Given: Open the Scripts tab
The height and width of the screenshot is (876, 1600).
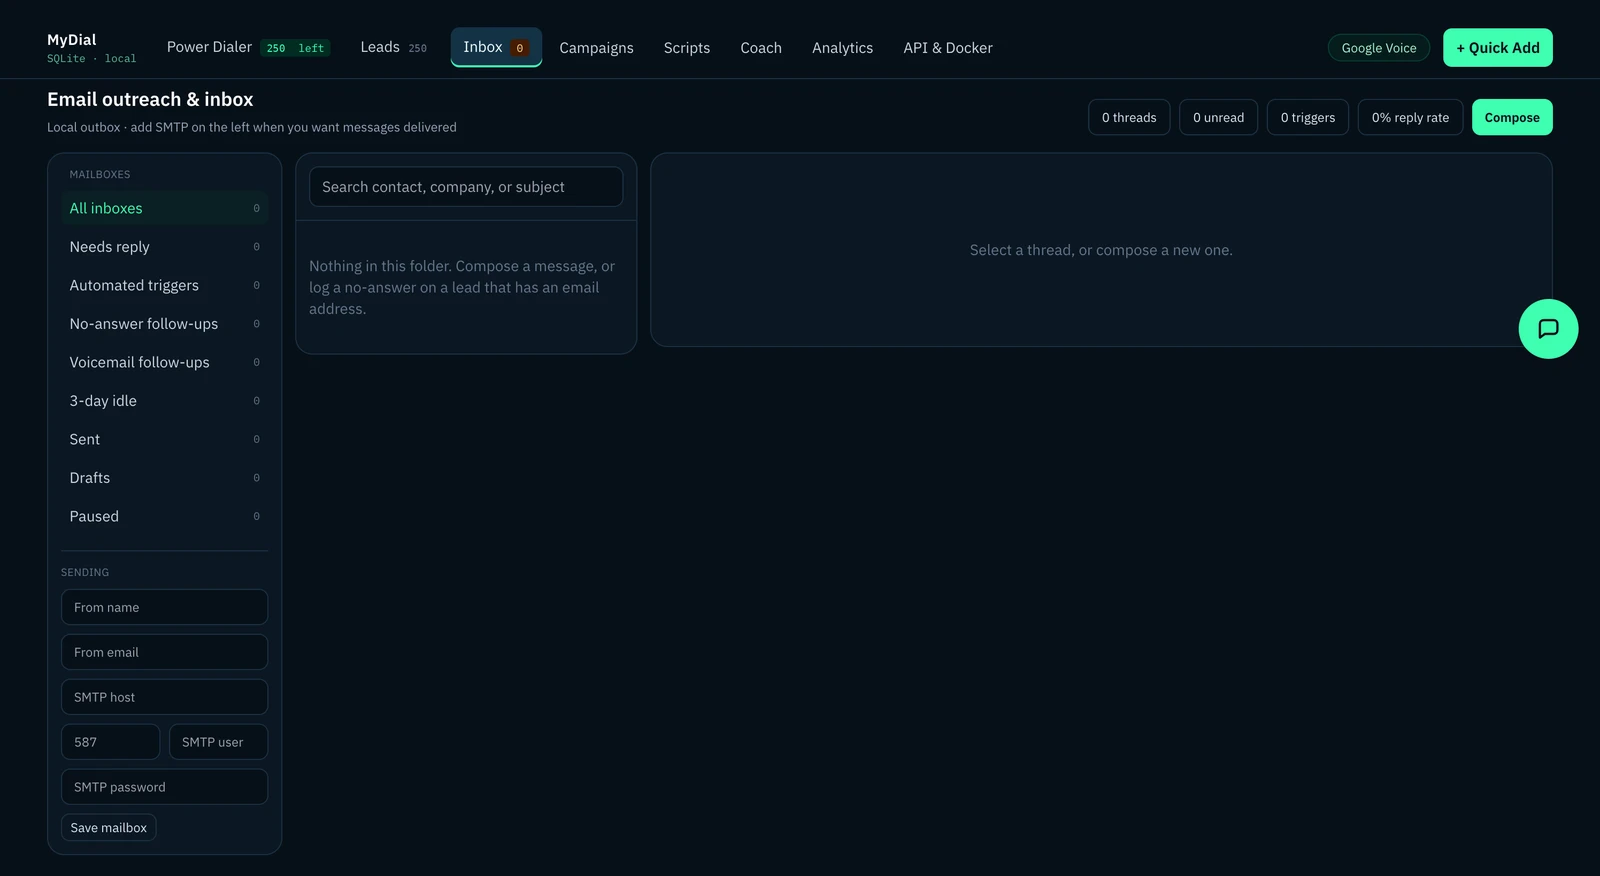Looking at the screenshot, I should point(687,48).
